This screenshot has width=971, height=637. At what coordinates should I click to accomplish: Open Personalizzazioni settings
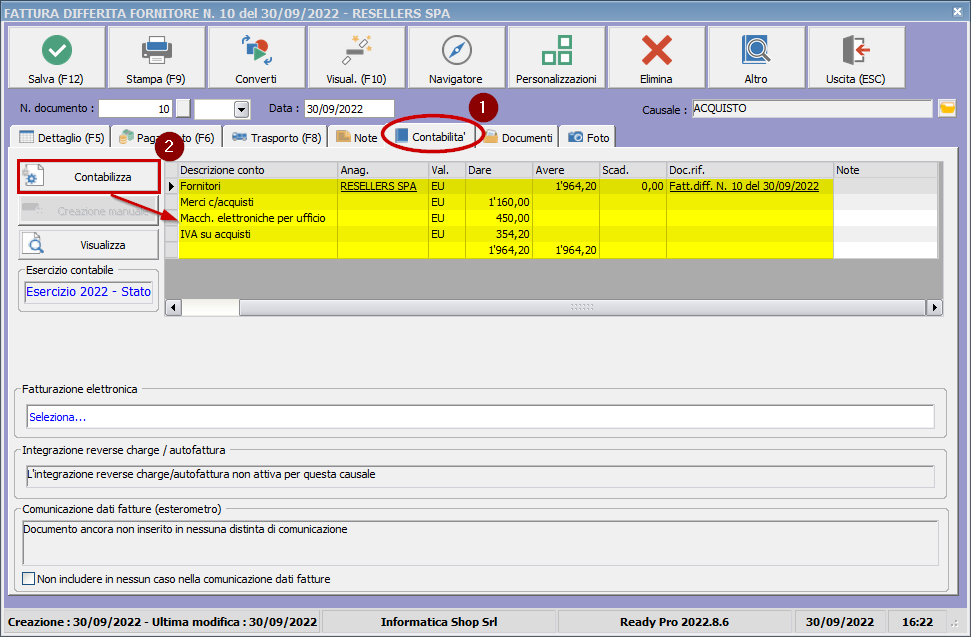tap(556, 58)
